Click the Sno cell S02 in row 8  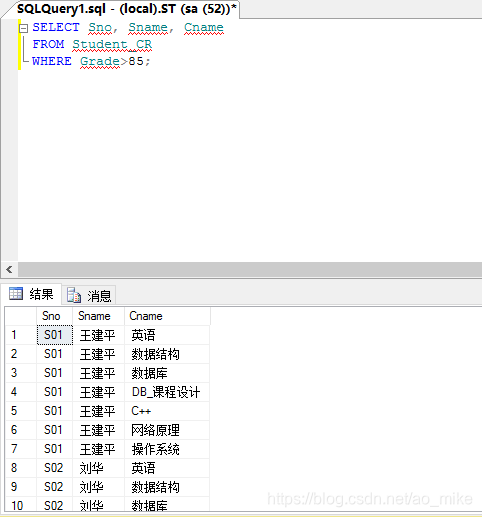(x=55, y=468)
